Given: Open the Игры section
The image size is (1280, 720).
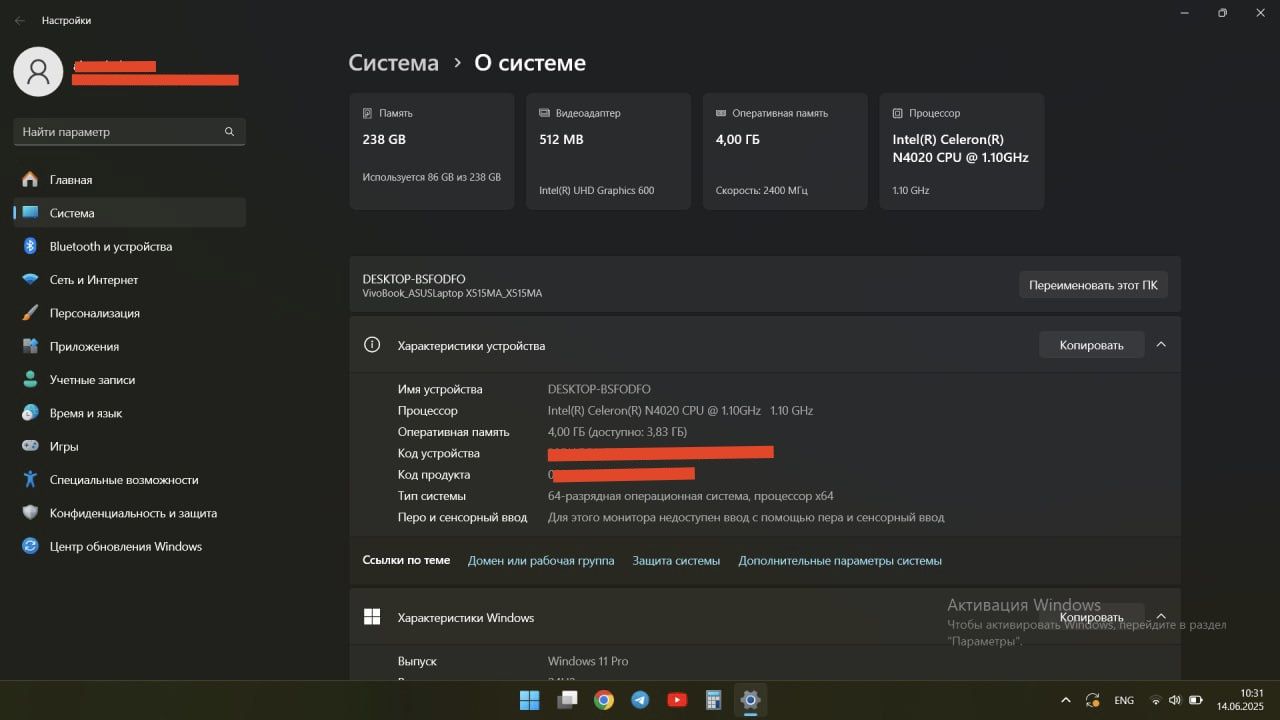Looking at the screenshot, I should (129, 446).
